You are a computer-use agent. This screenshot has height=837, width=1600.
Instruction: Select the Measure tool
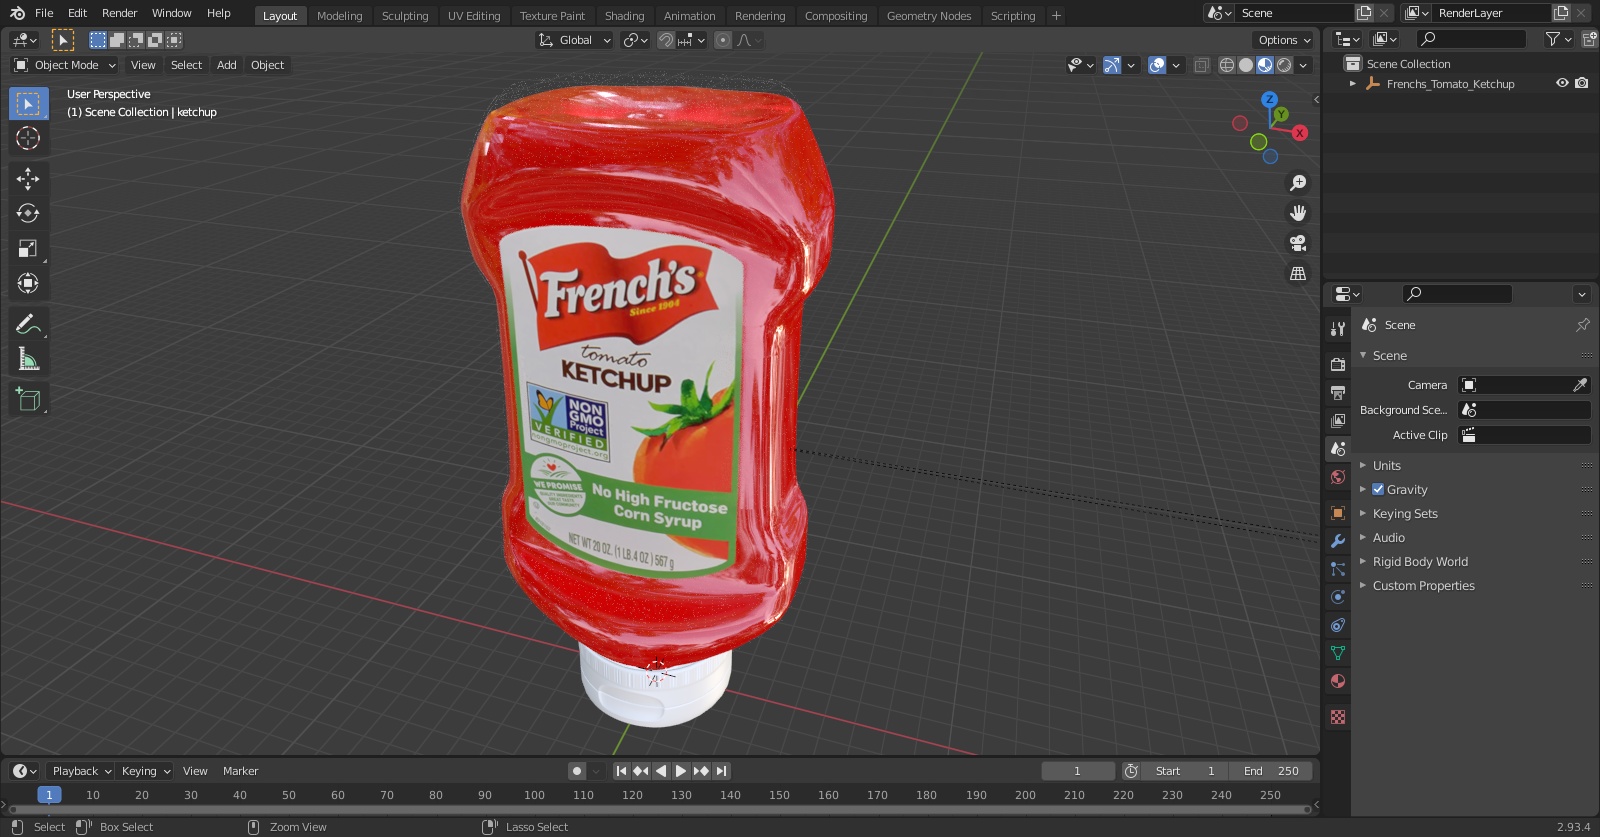tap(28, 359)
